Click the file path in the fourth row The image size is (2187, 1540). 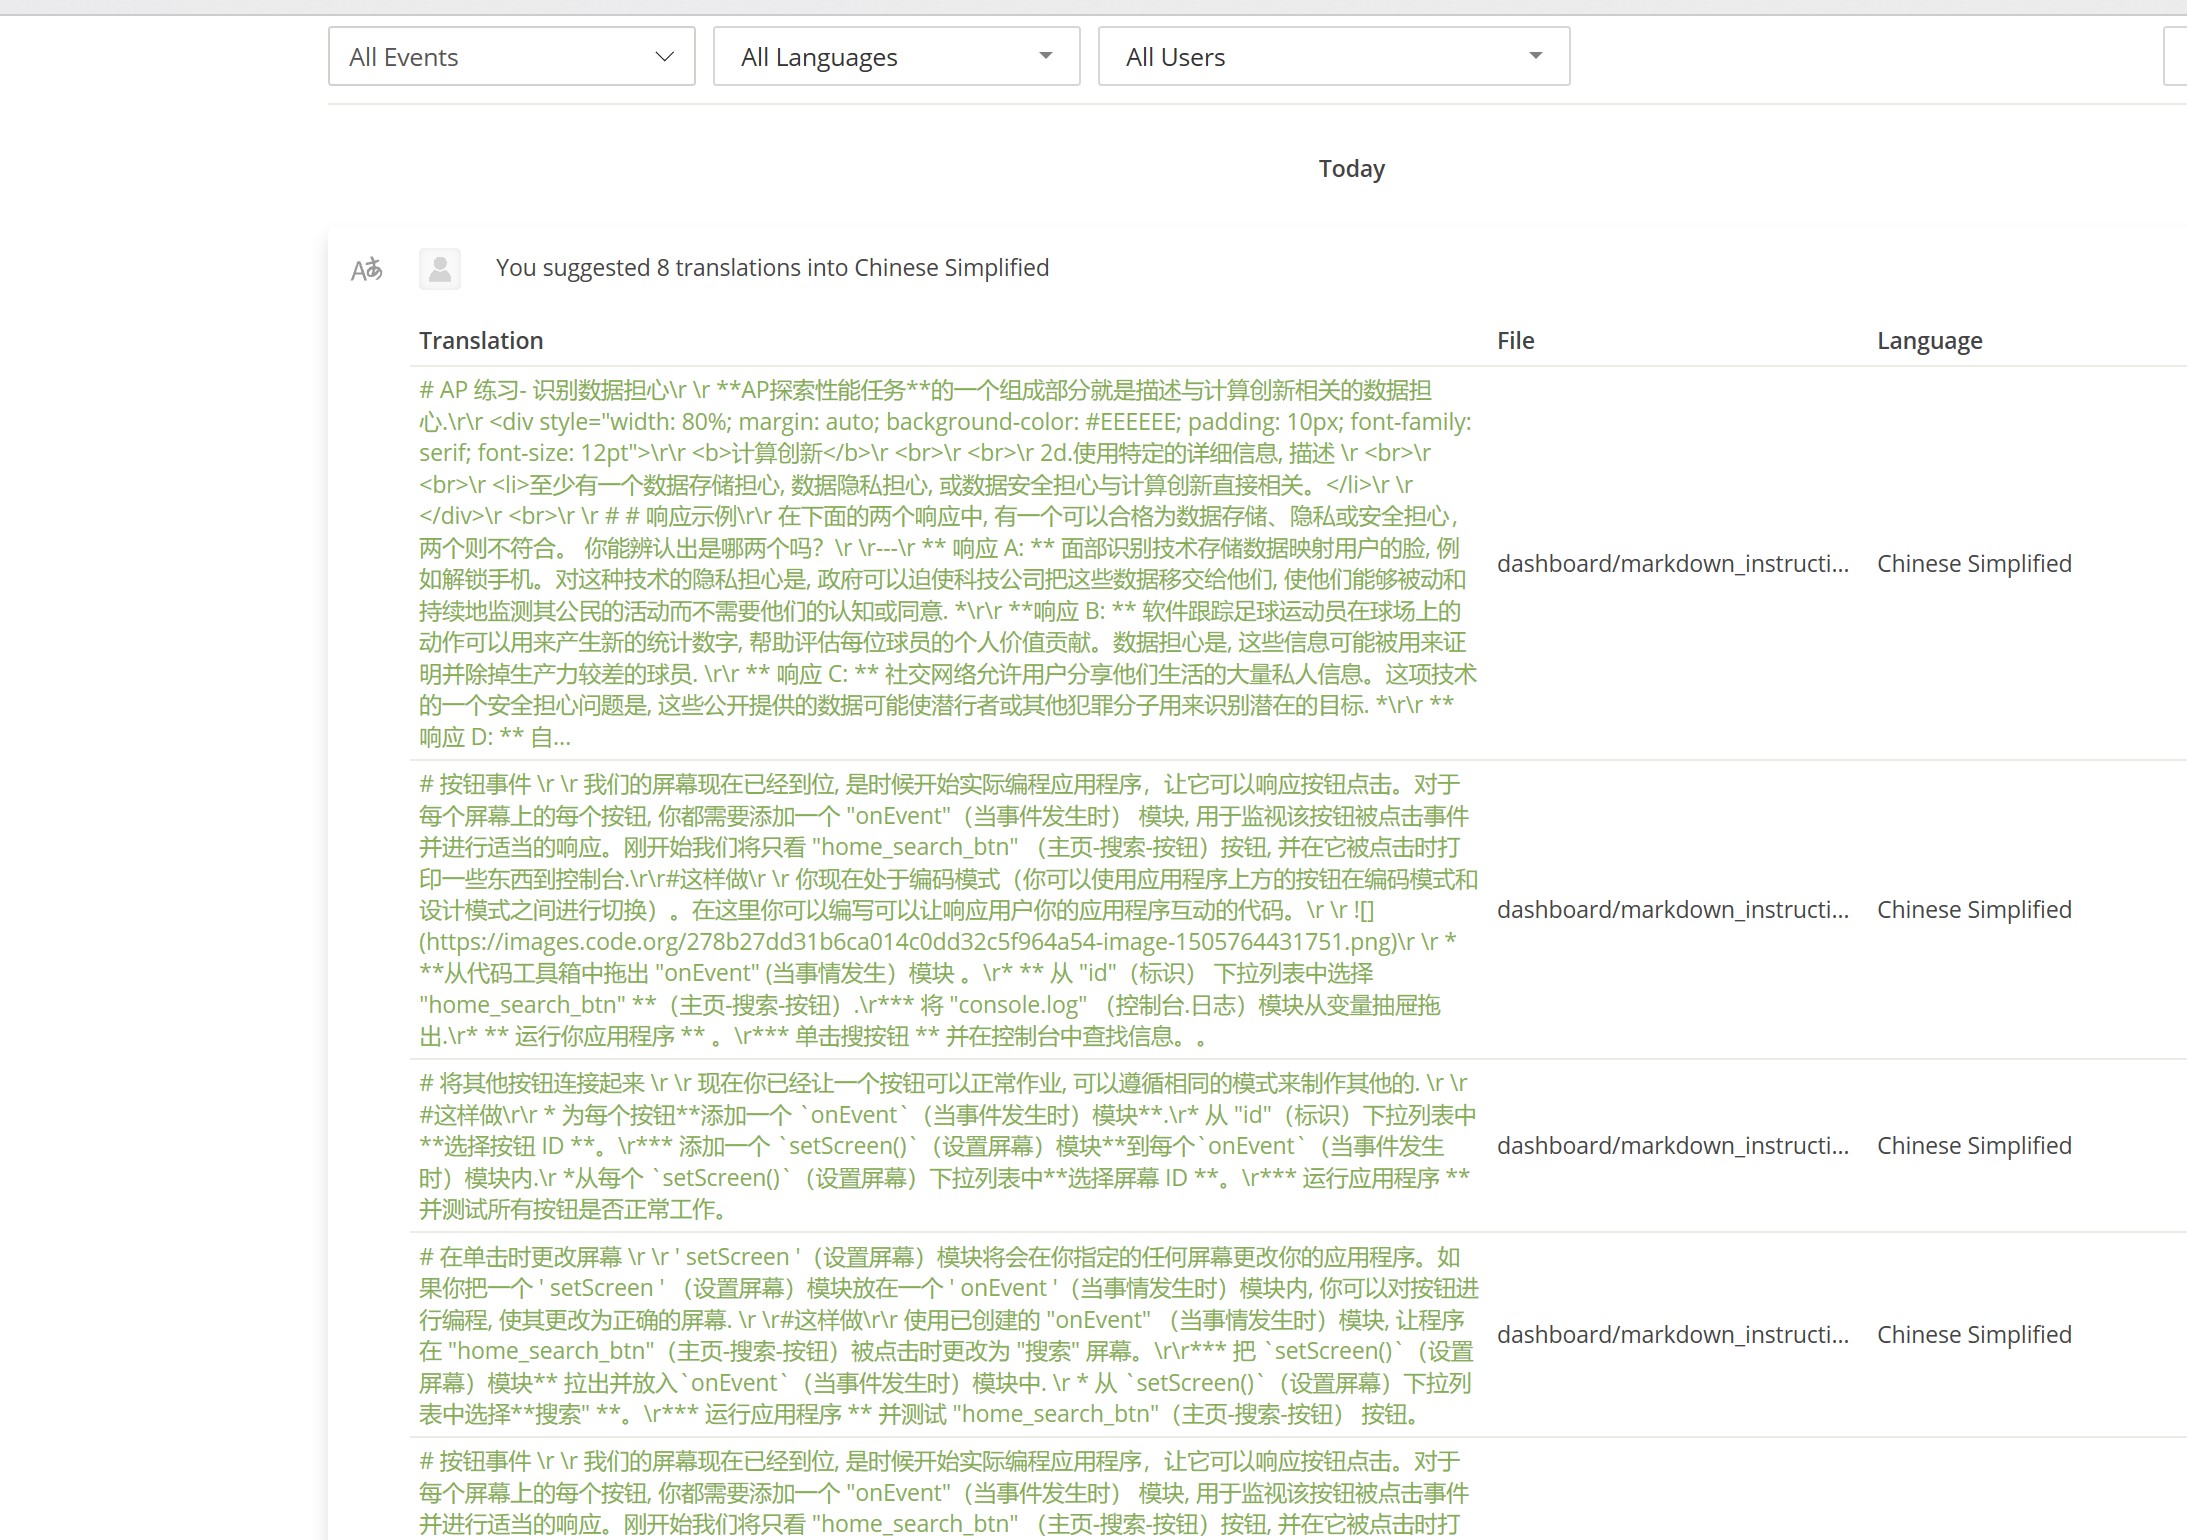point(1672,1335)
